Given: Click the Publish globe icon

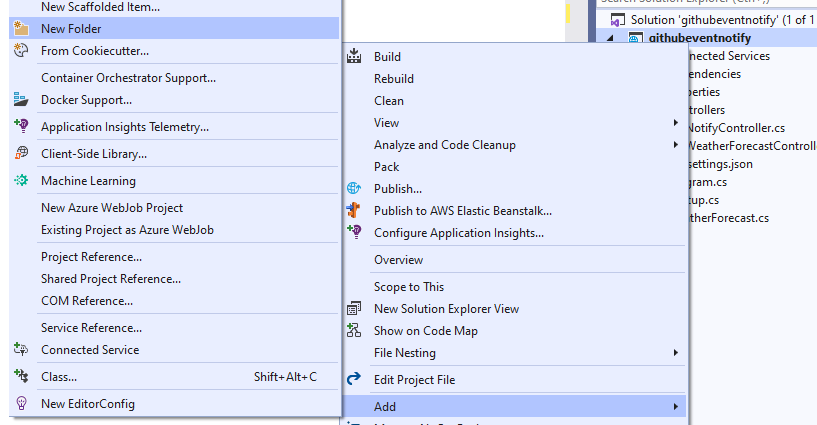Looking at the screenshot, I should [354, 188].
